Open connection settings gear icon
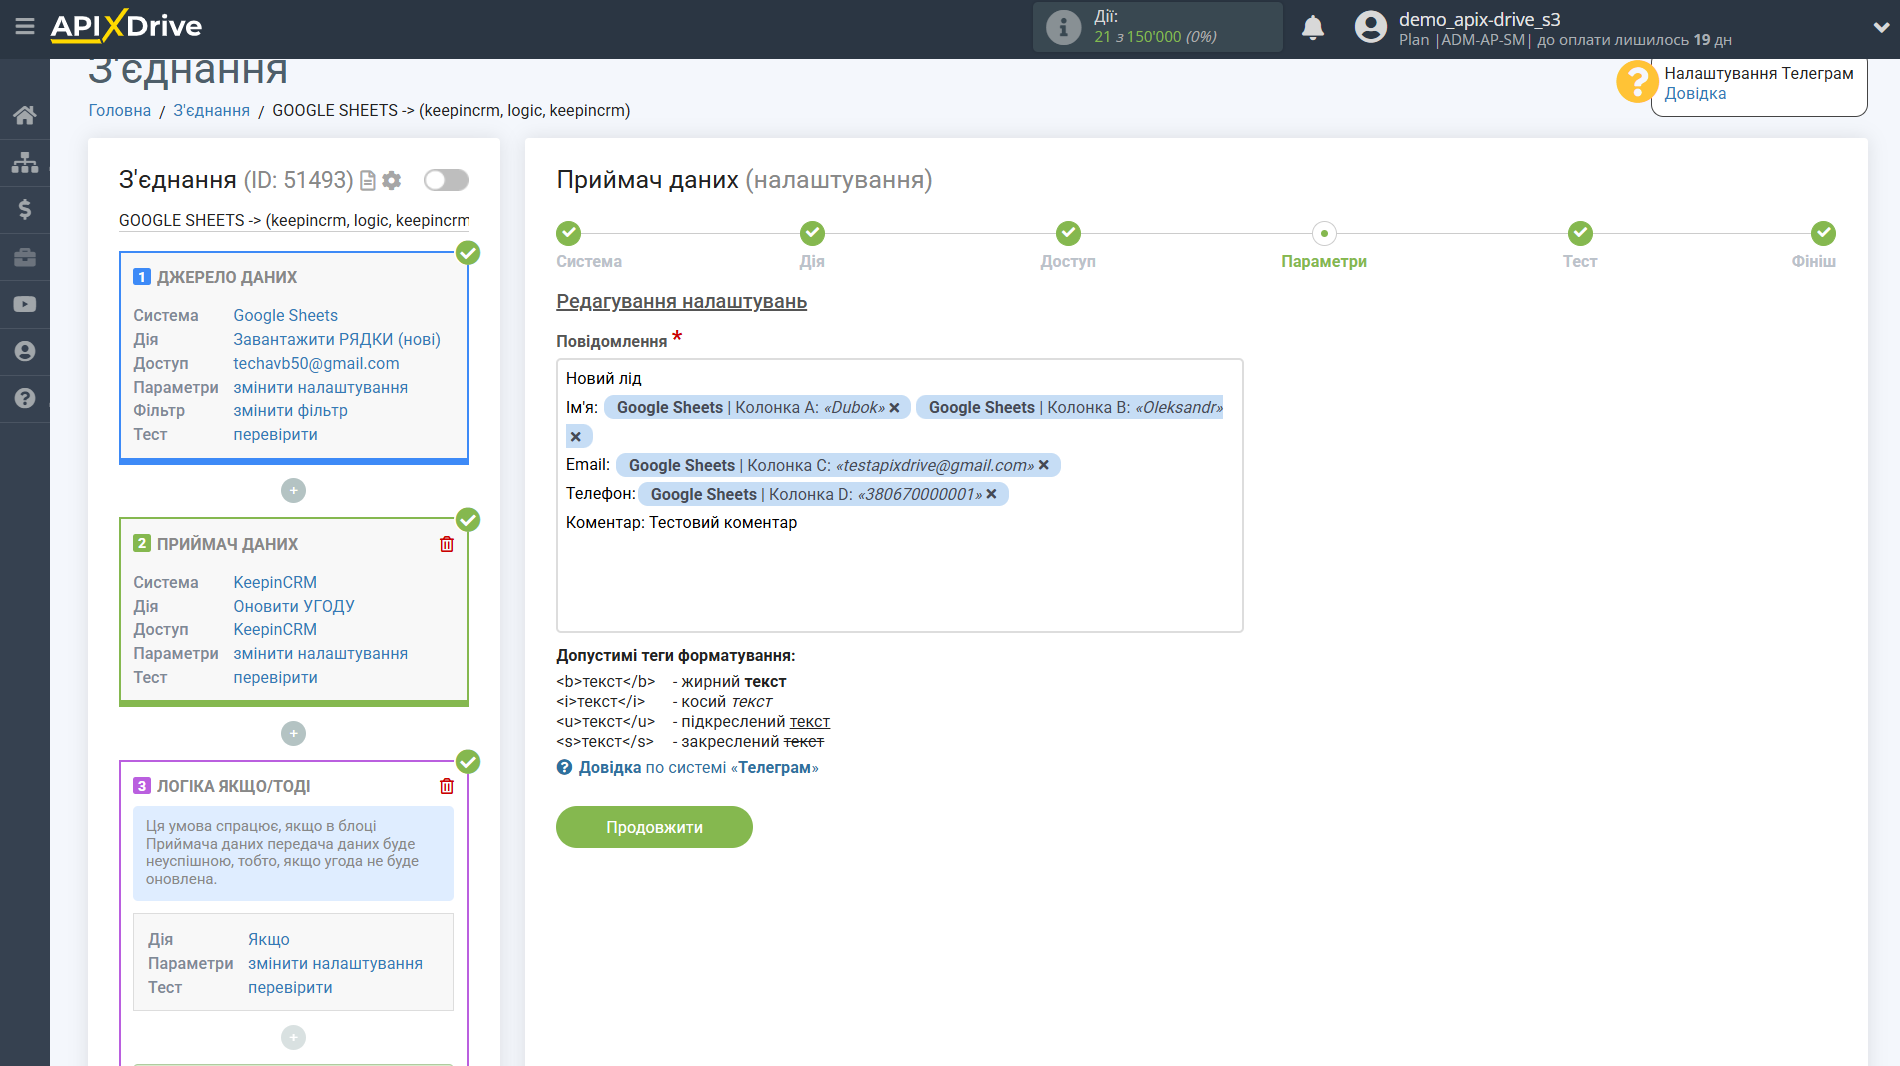 392,181
